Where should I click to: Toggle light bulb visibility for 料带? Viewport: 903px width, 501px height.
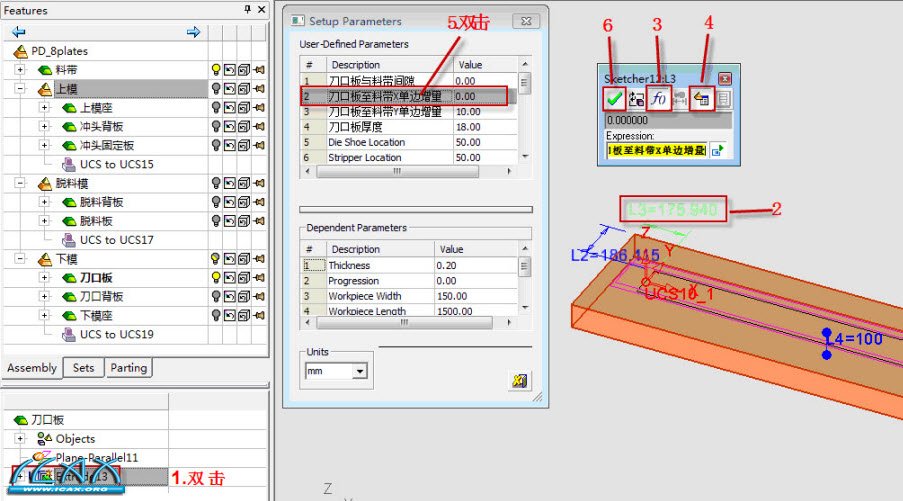pos(216,70)
